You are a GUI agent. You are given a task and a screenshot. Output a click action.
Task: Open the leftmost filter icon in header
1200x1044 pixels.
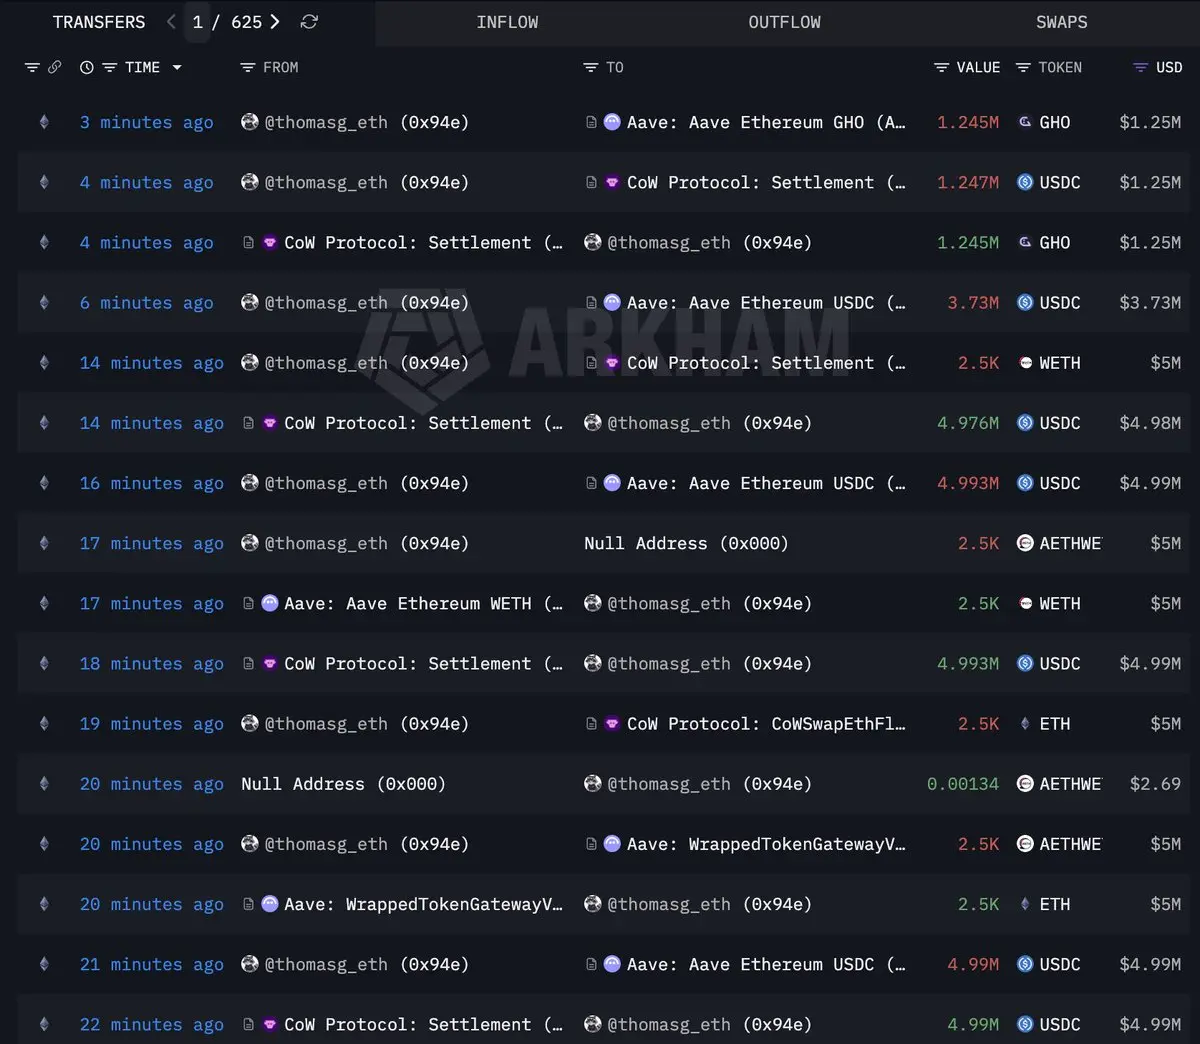(x=32, y=67)
